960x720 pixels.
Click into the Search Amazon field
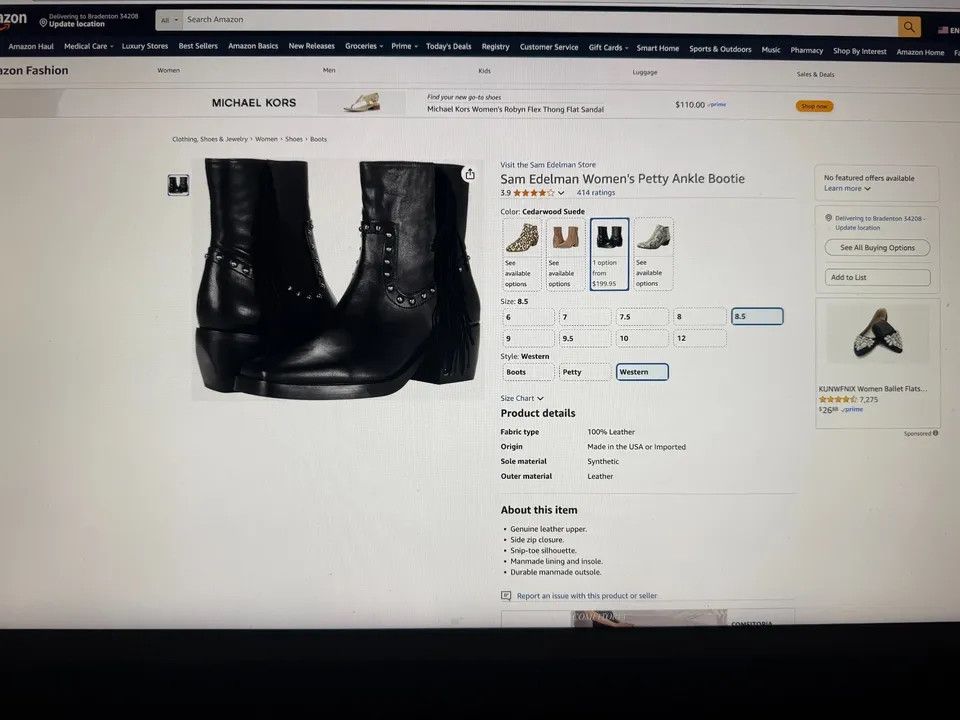click(x=539, y=21)
